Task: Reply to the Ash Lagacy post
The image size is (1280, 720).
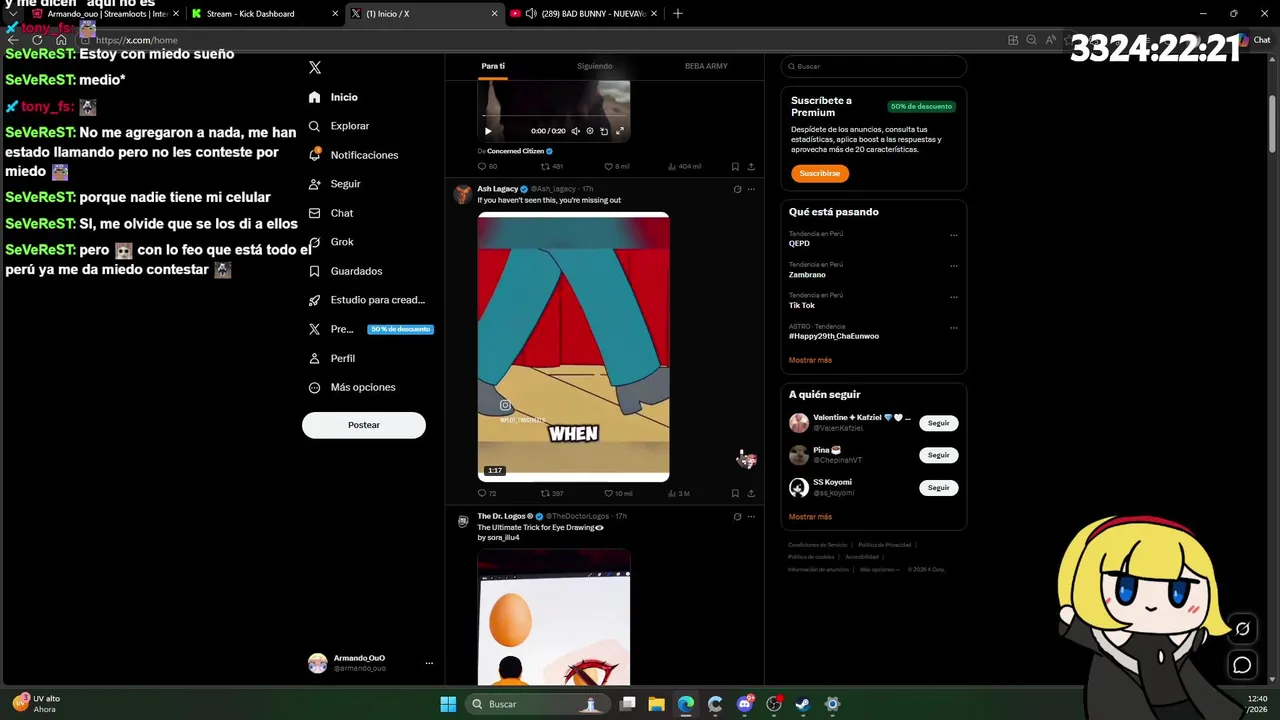Action: 482,493
